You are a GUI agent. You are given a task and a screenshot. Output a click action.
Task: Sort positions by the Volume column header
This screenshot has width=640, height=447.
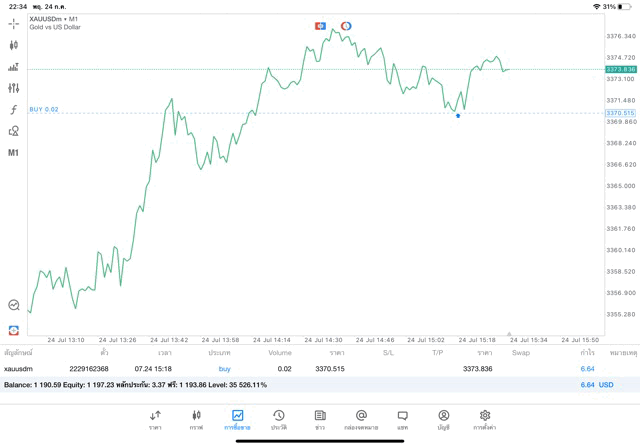[280, 353]
